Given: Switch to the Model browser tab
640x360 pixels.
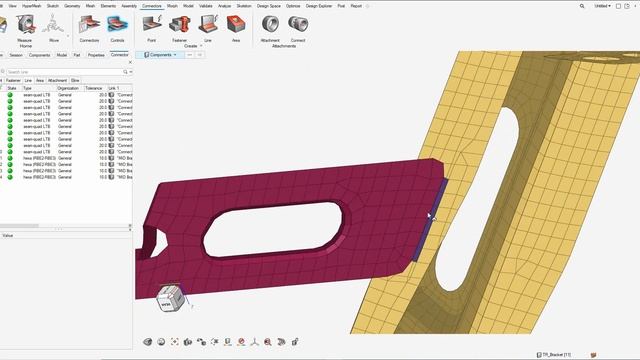Looking at the screenshot, I should click(62, 55).
